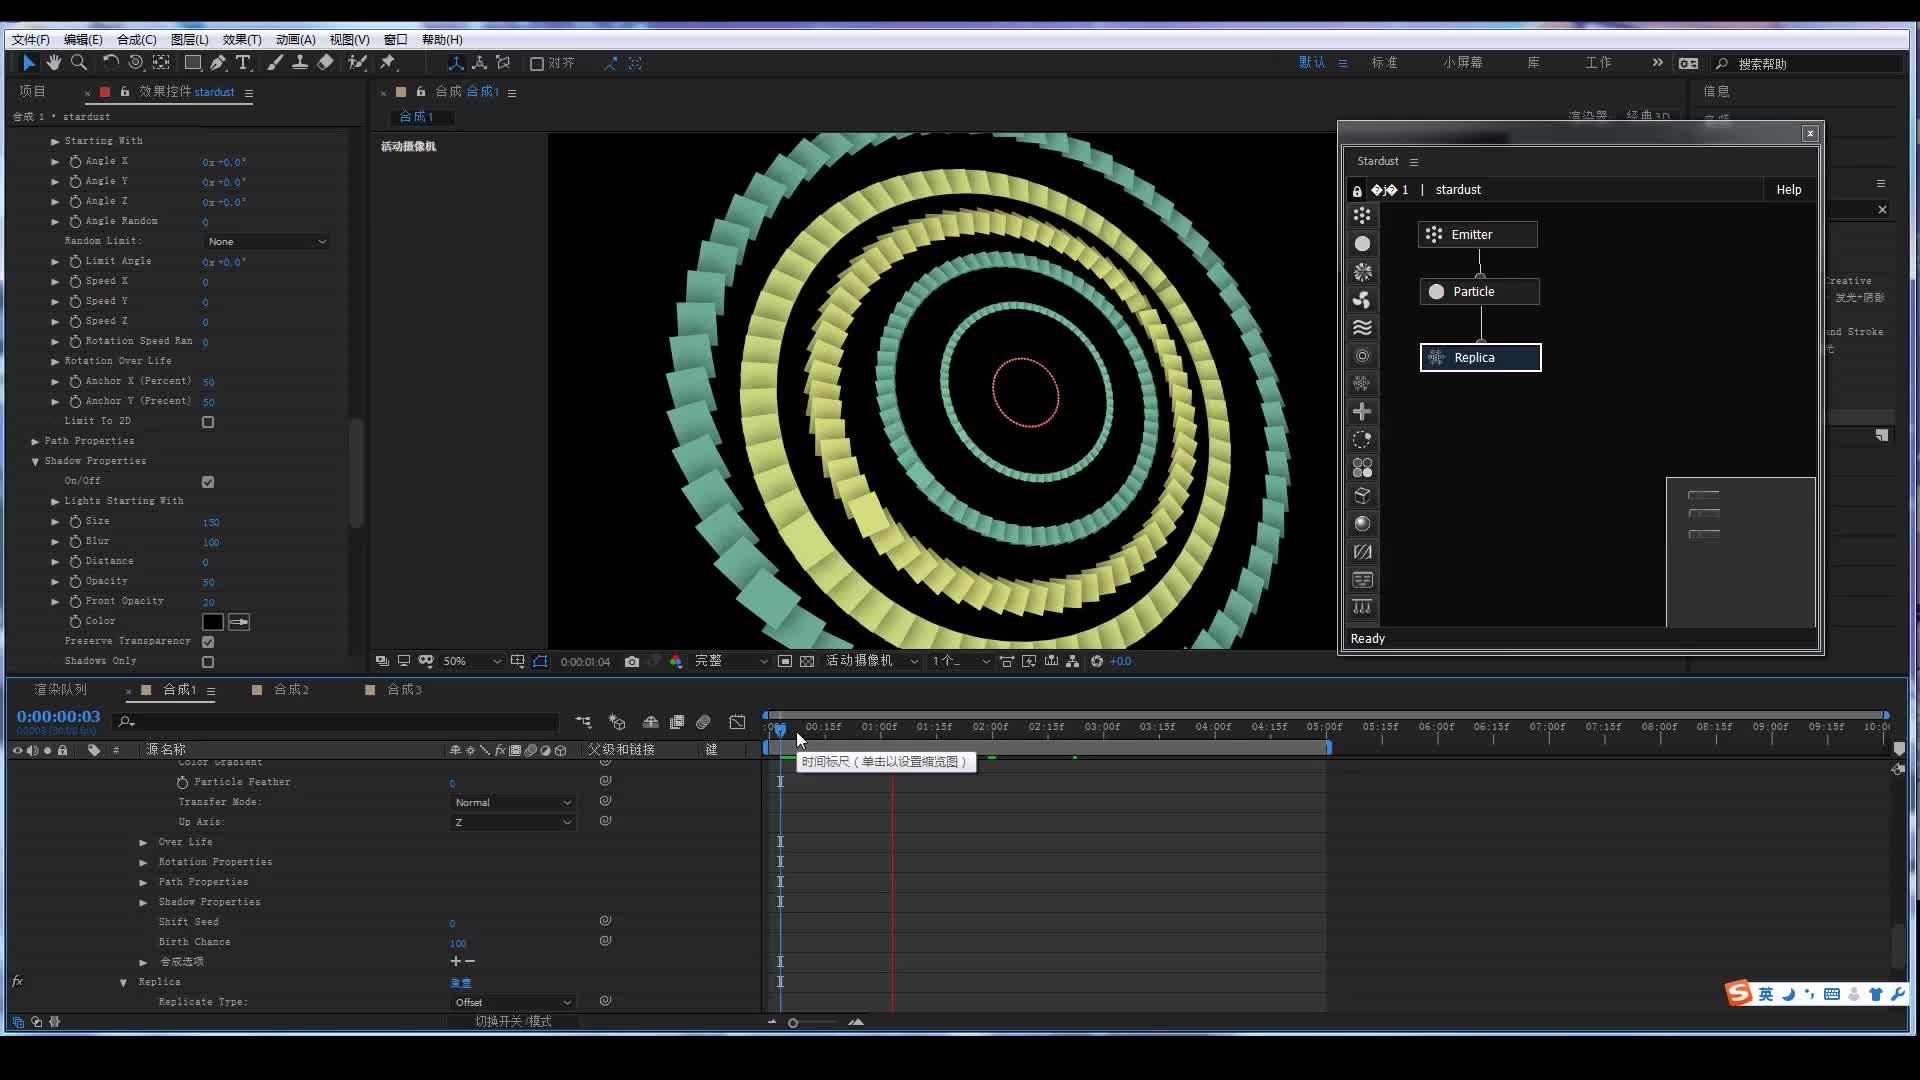Add Emitter node from Stardust sidebar

(1362, 216)
